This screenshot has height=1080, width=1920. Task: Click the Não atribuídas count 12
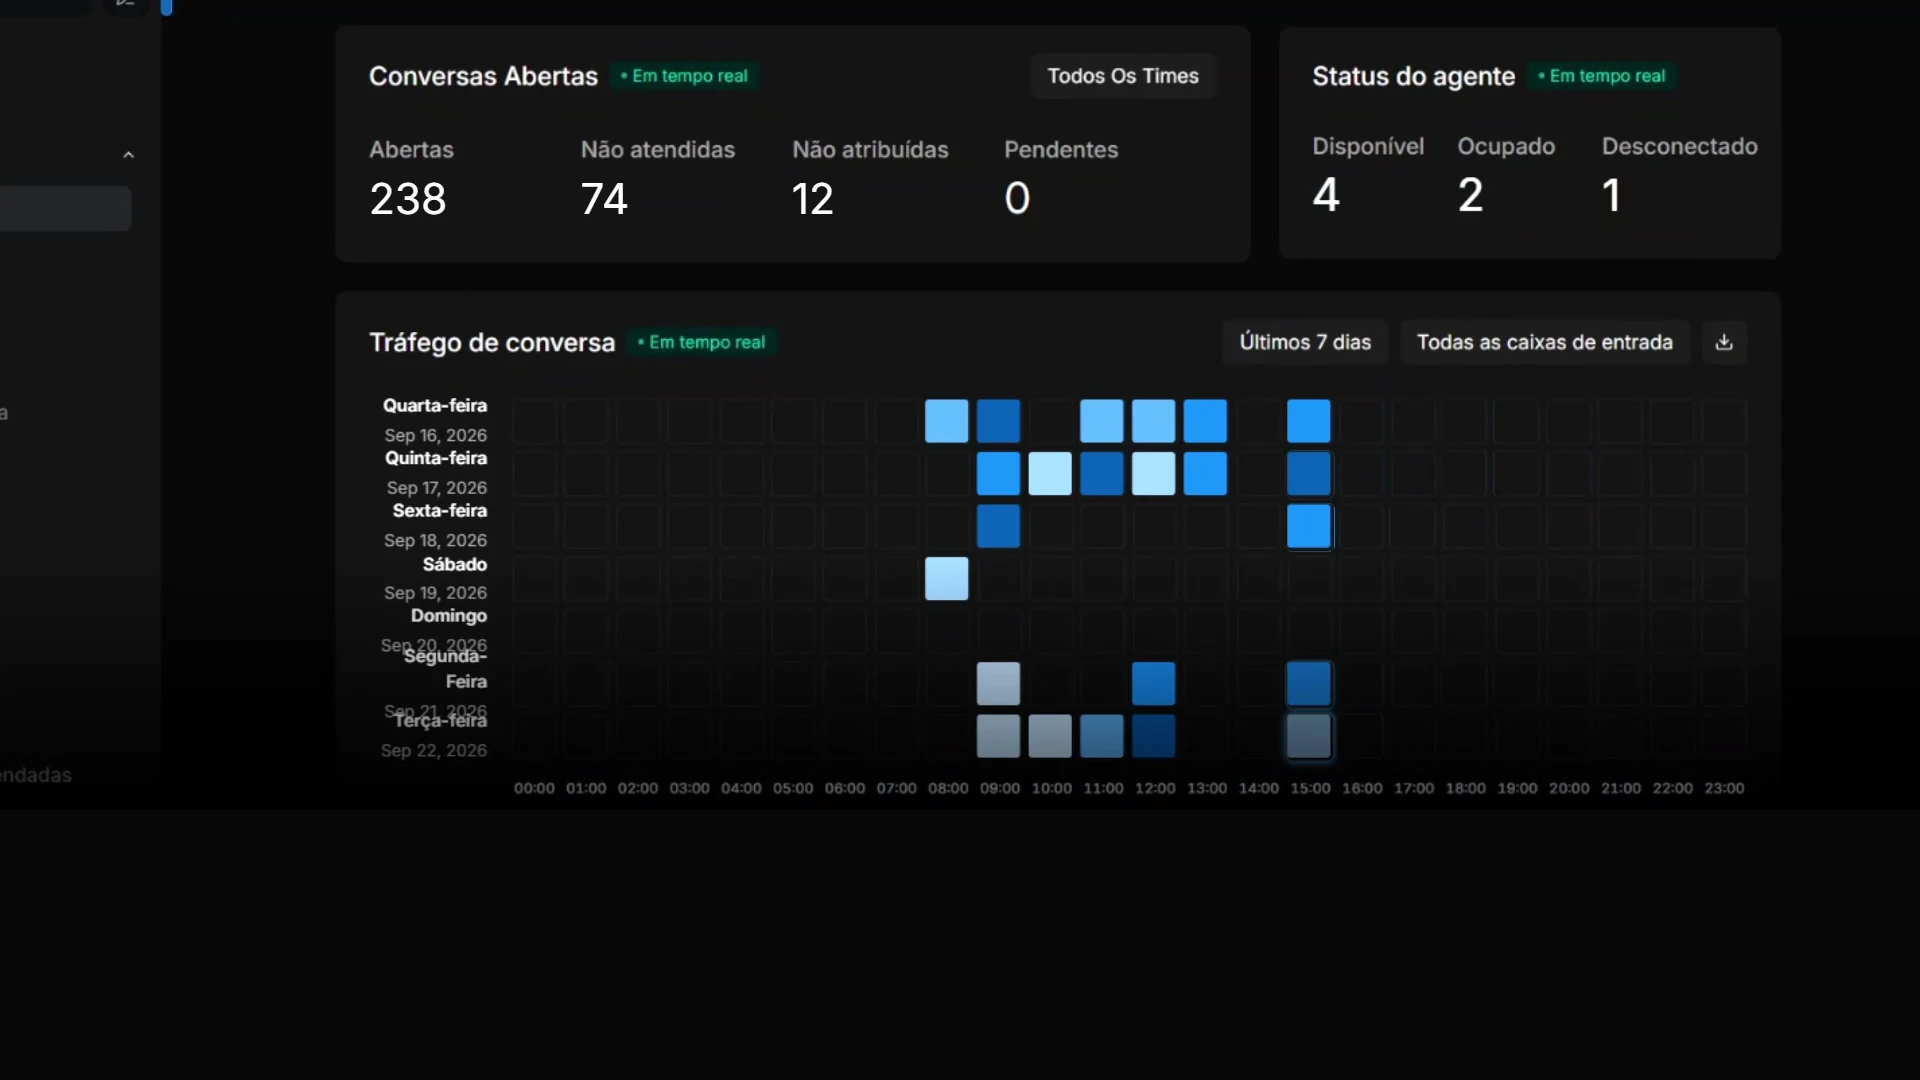tap(812, 199)
